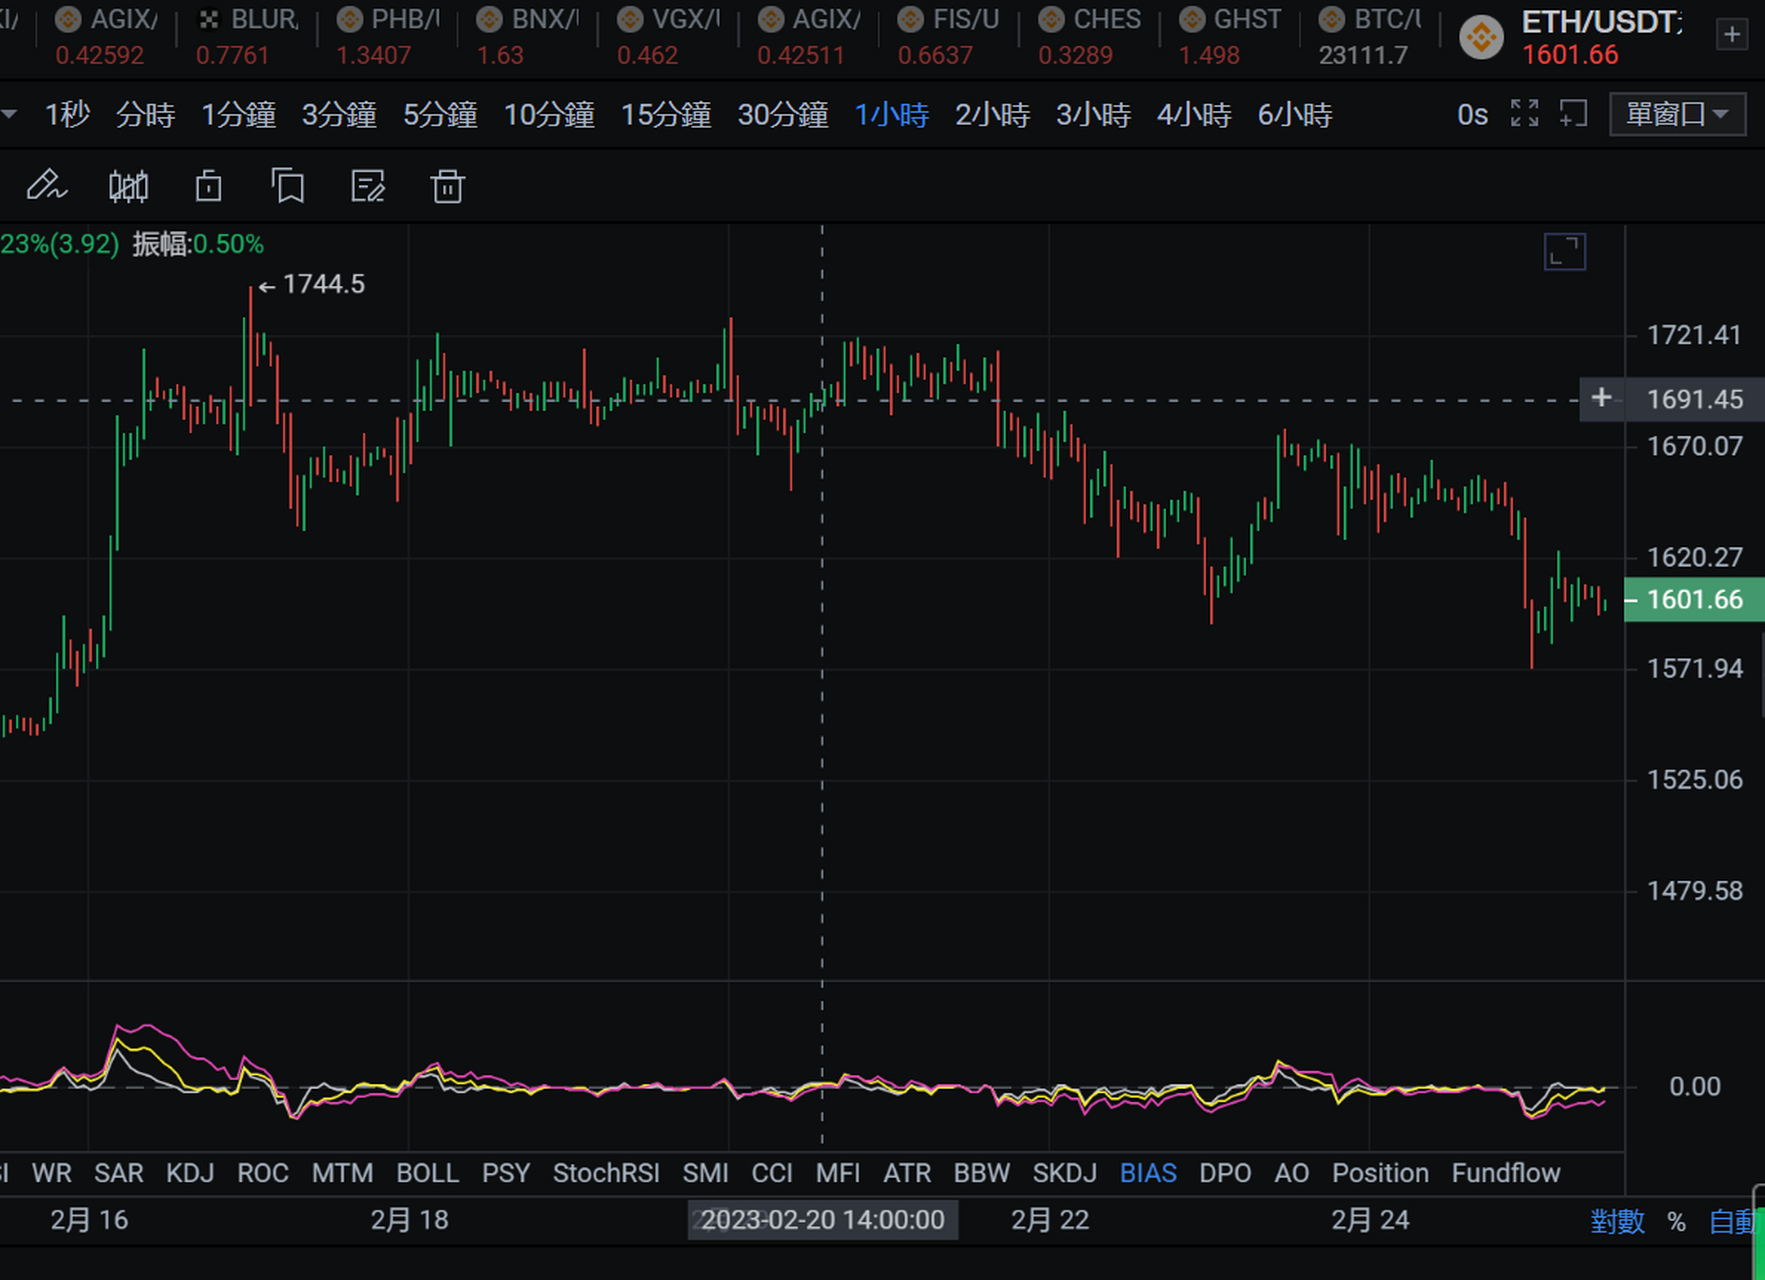Viewport: 1765px width, 1280px height.
Task: Open the 單窗口 window layout dropdown
Action: [1677, 114]
